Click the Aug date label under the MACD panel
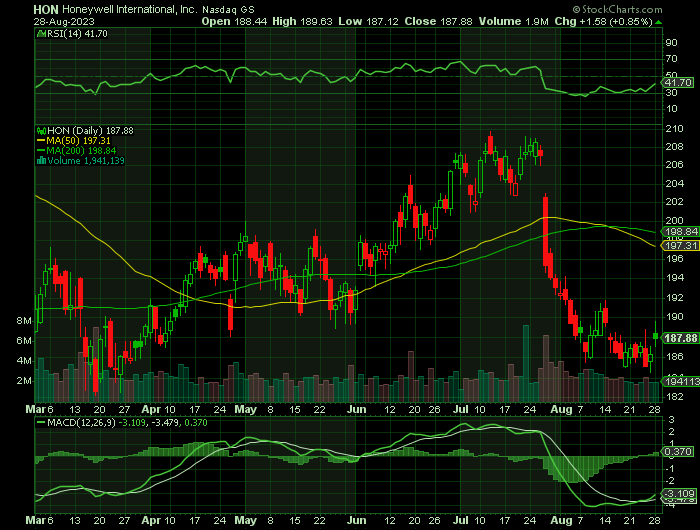This screenshot has height=530, width=700. pyautogui.click(x=561, y=521)
